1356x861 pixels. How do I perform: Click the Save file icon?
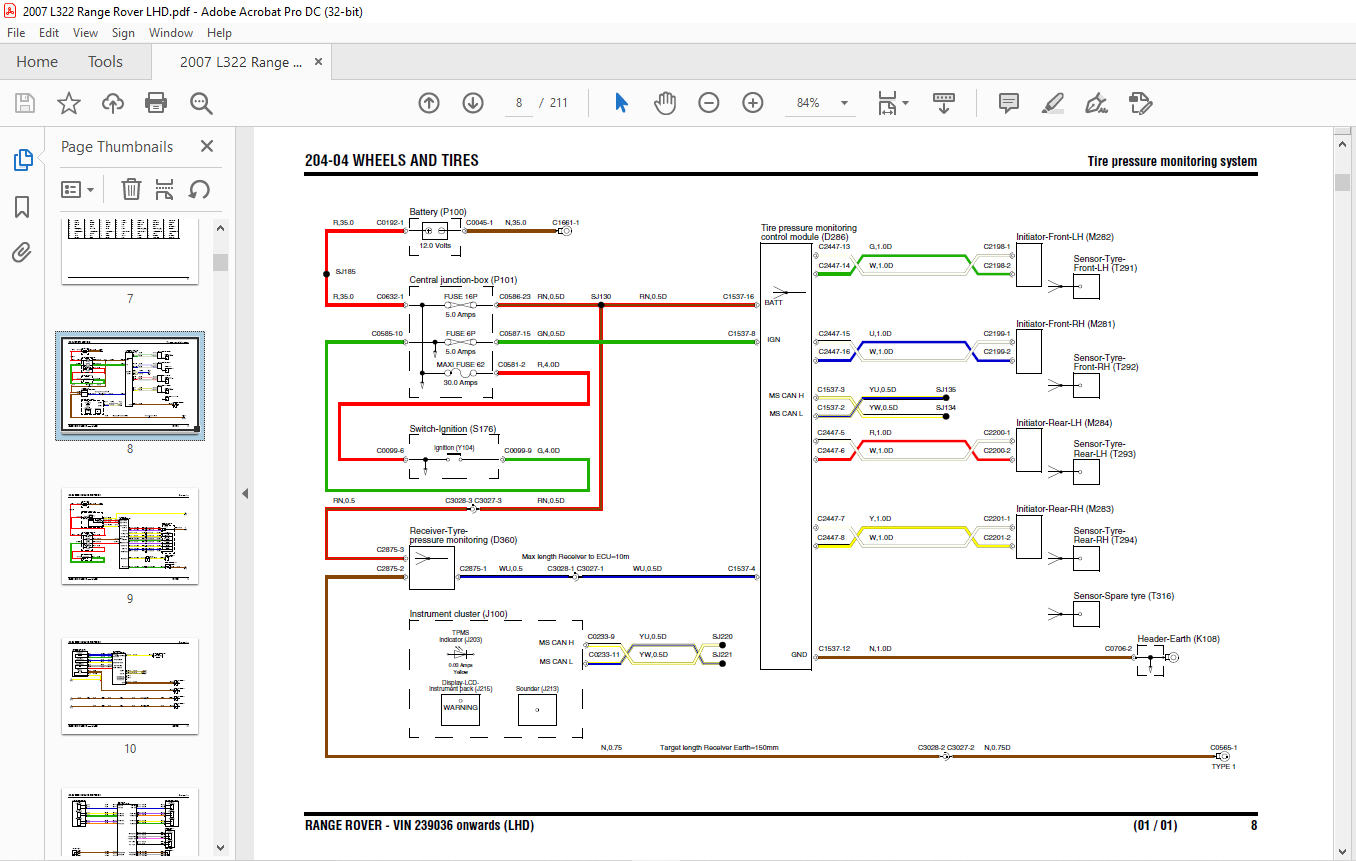tap(25, 103)
